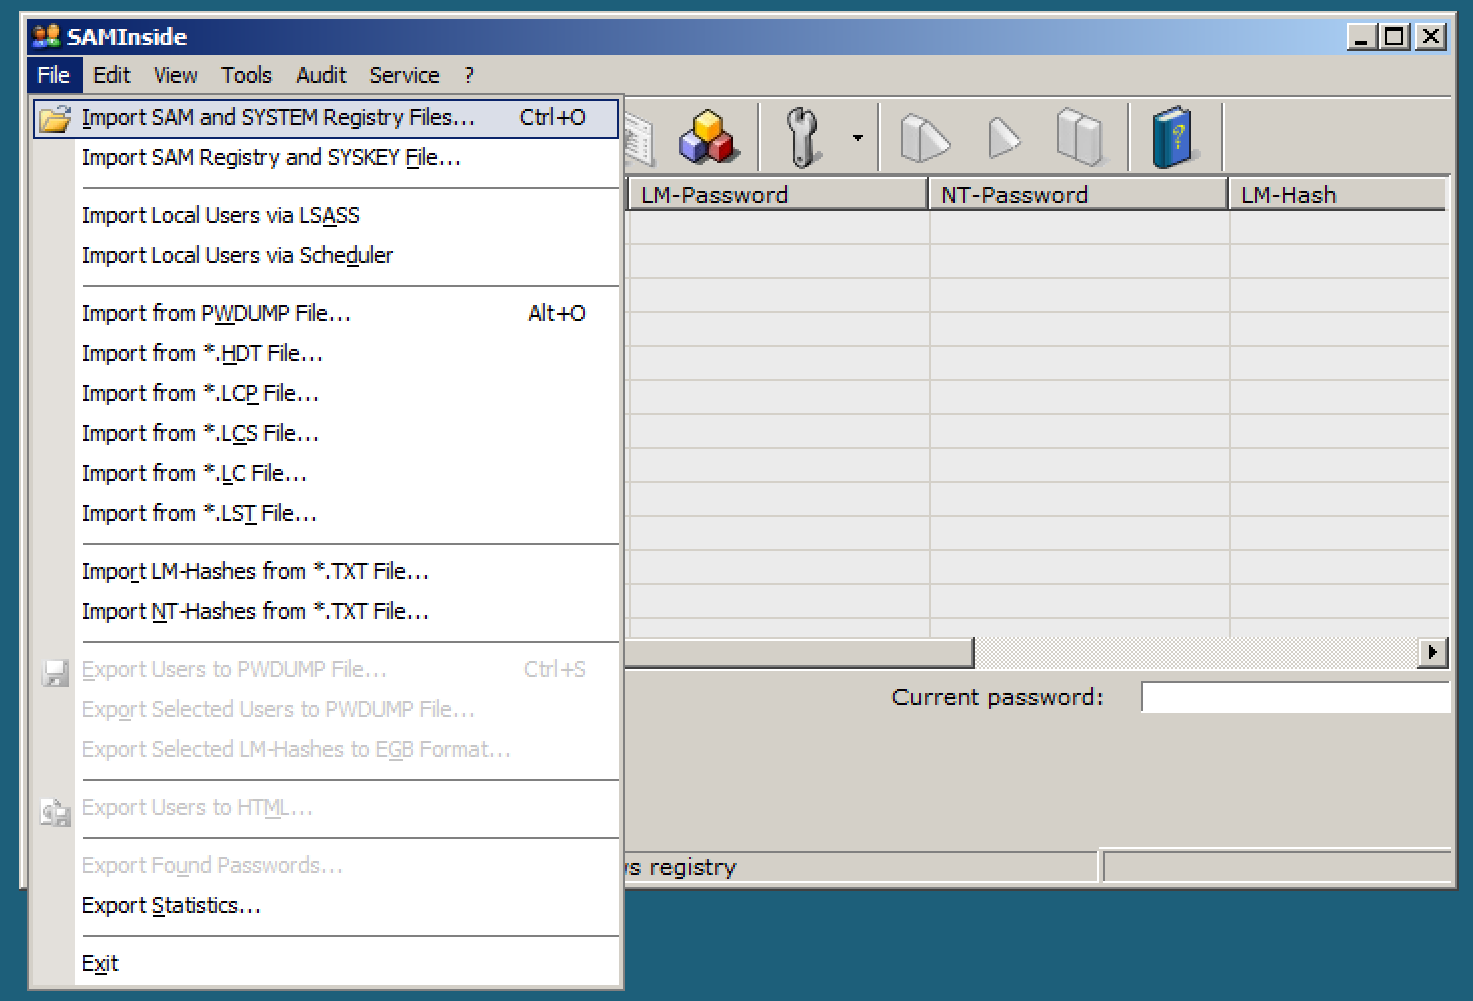Open the Audit menu
The height and width of the screenshot is (1001, 1473).
(x=321, y=75)
